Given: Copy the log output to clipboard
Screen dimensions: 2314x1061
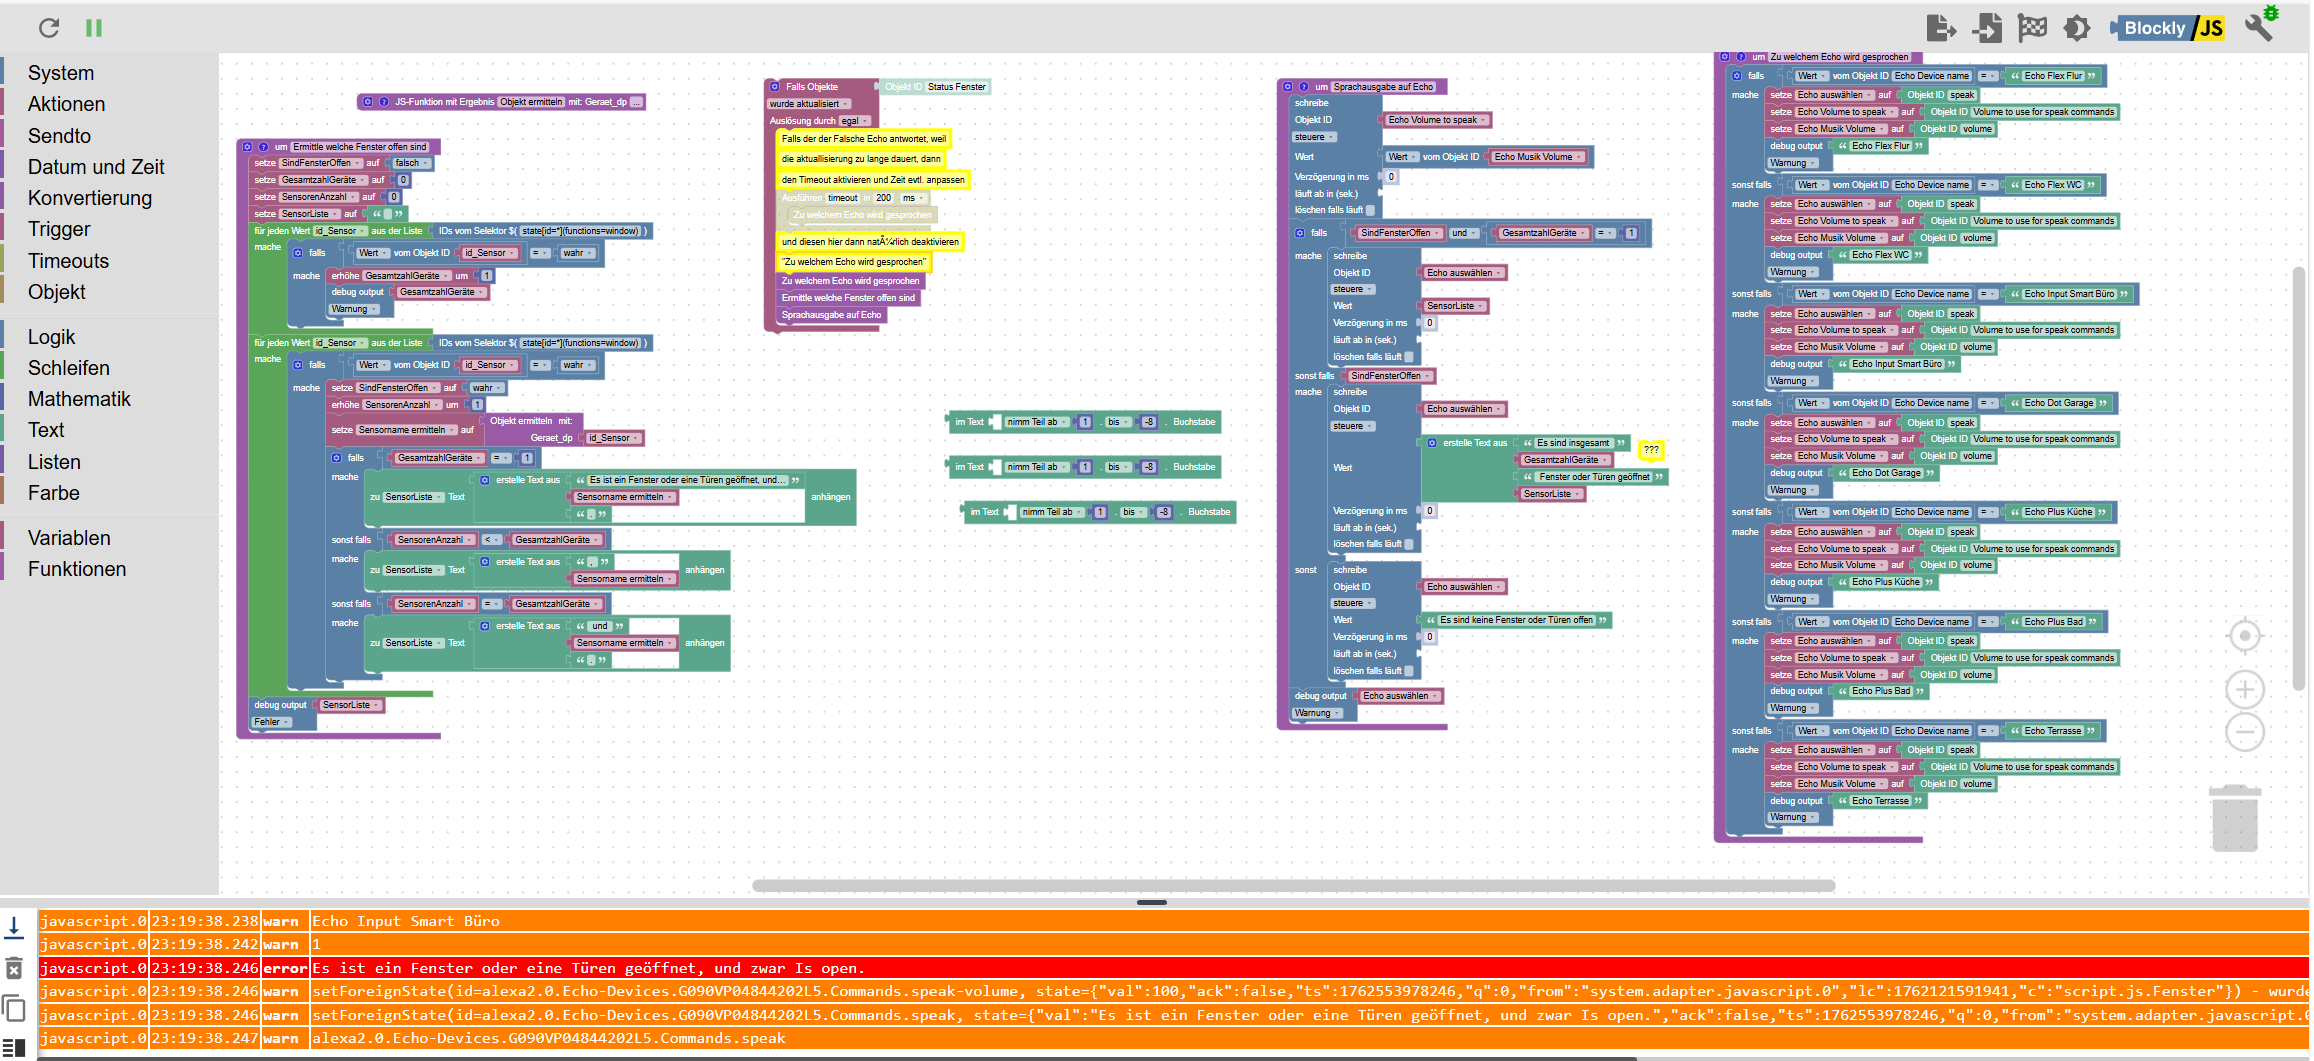Looking at the screenshot, I should 14,1008.
